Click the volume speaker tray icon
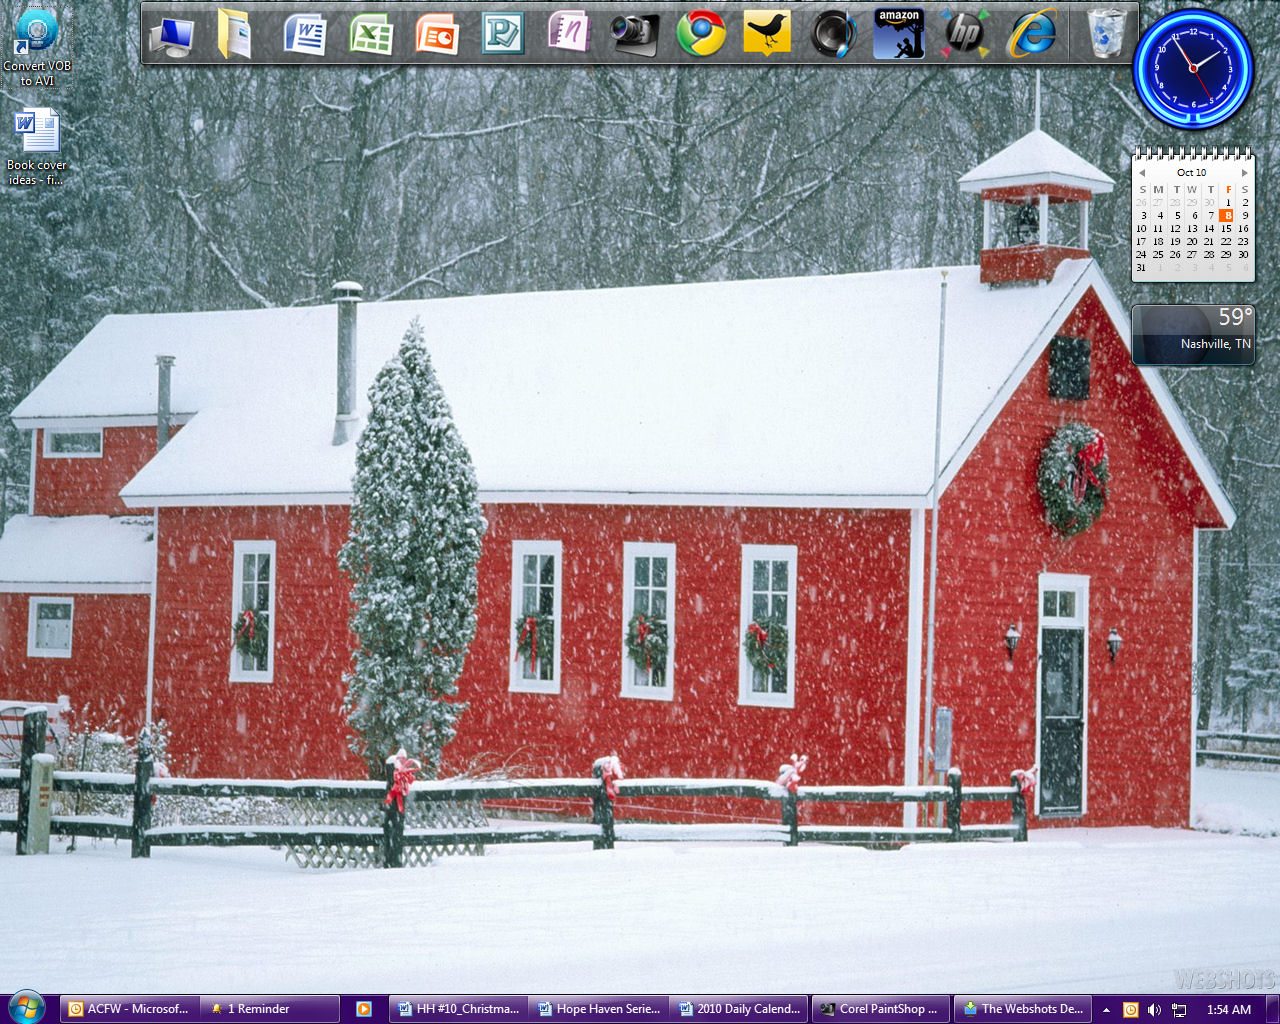1280x1024 pixels. coord(1154,1010)
